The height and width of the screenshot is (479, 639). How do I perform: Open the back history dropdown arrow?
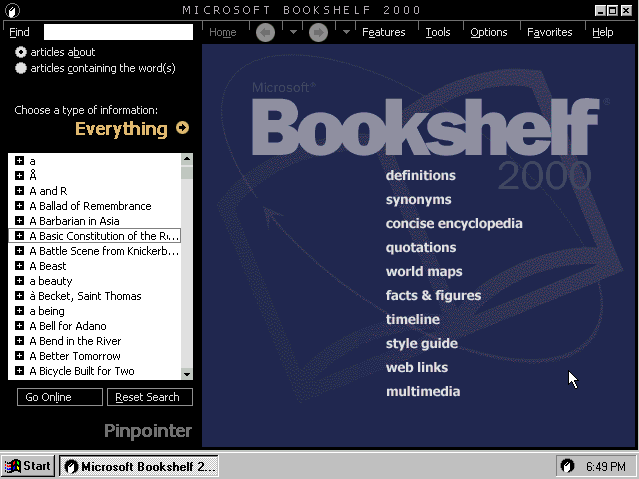(293, 32)
